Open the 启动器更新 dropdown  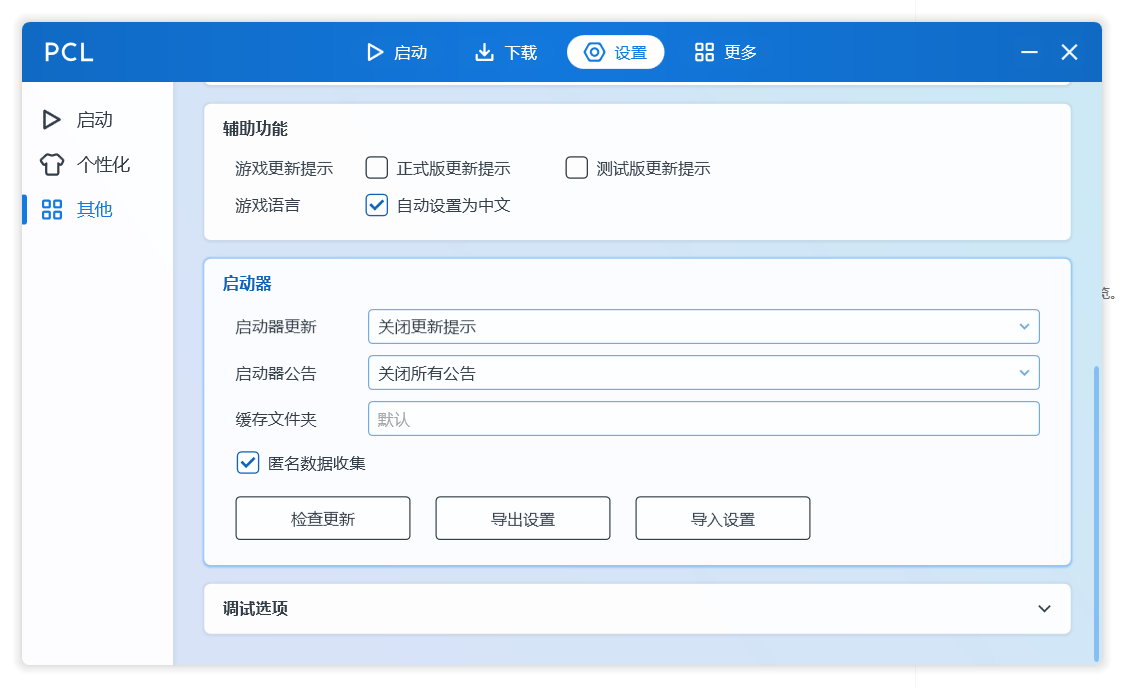(703, 326)
